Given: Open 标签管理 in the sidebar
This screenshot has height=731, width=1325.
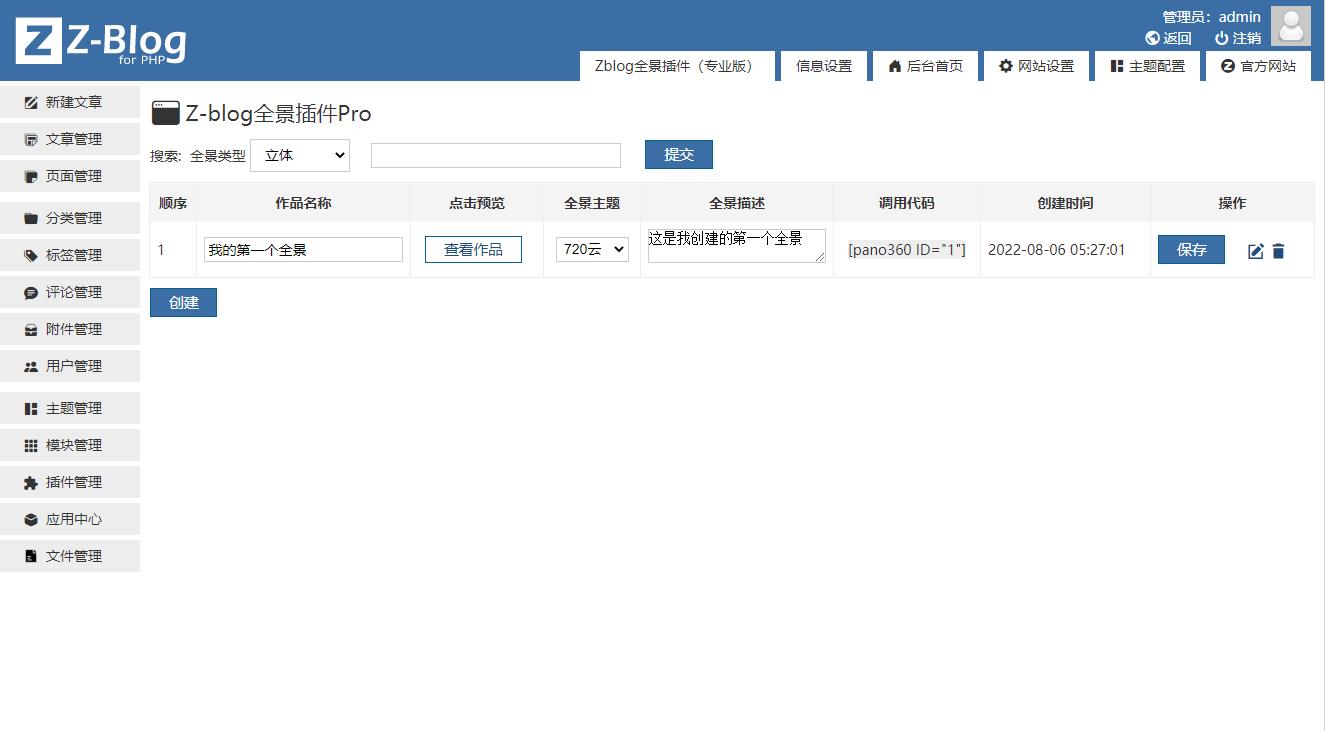Looking at the screenshot, I should pyautogui.click(x=70, y=255).
